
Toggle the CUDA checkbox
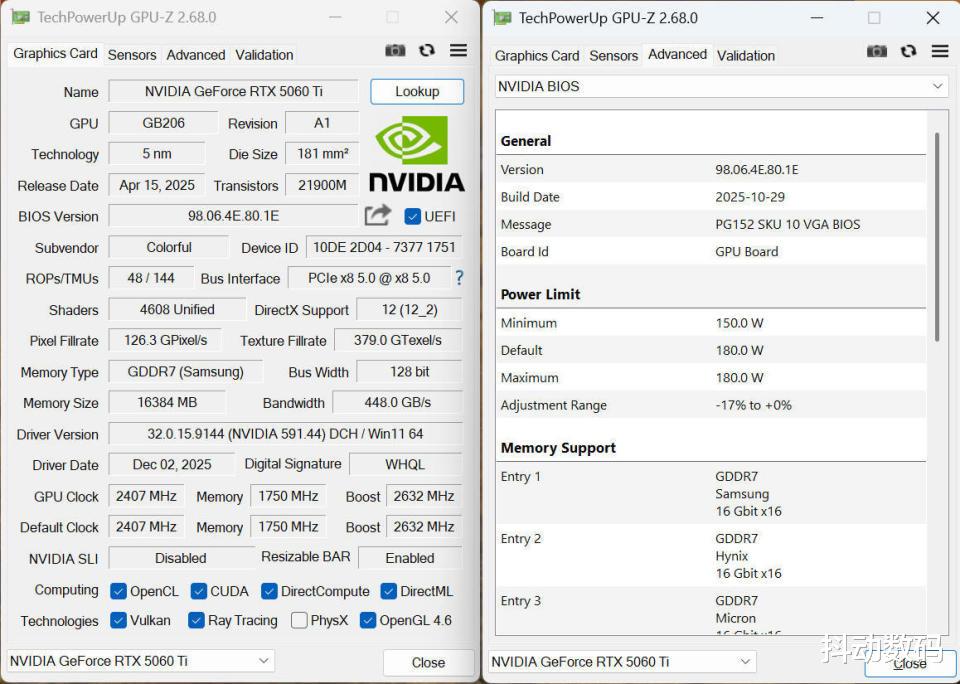point(198,591)
